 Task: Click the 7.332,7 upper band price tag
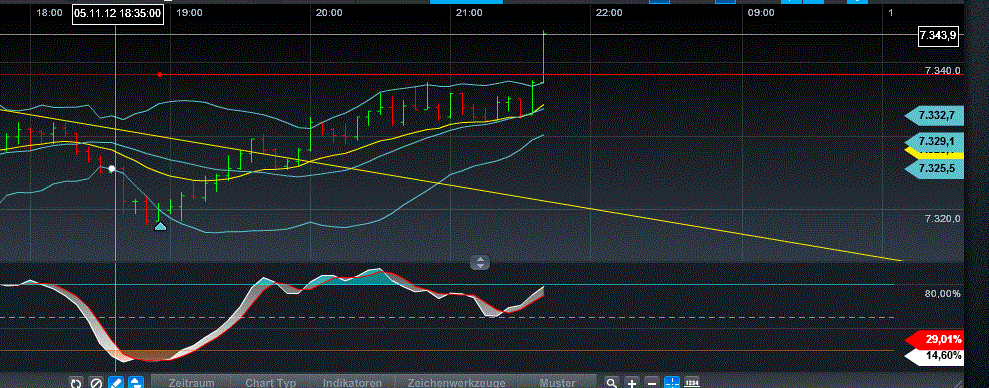pyautogui.click(x=935, y=115)
